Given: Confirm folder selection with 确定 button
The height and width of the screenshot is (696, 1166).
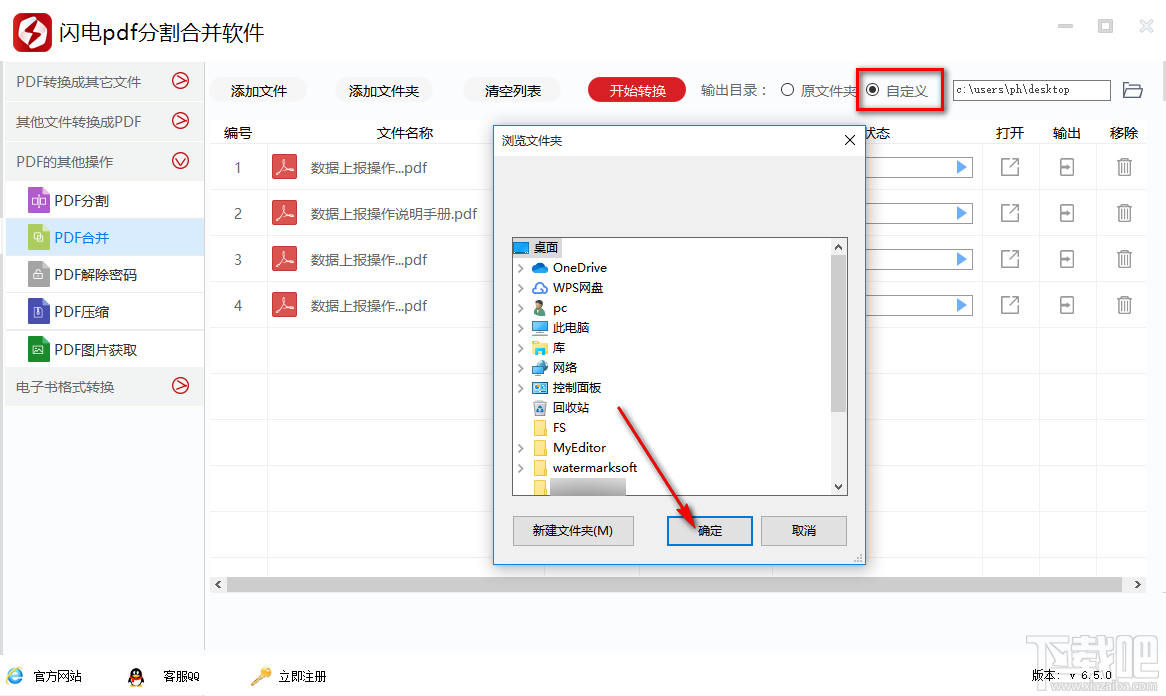Looking at the screenshot, I should coord(709,531).
